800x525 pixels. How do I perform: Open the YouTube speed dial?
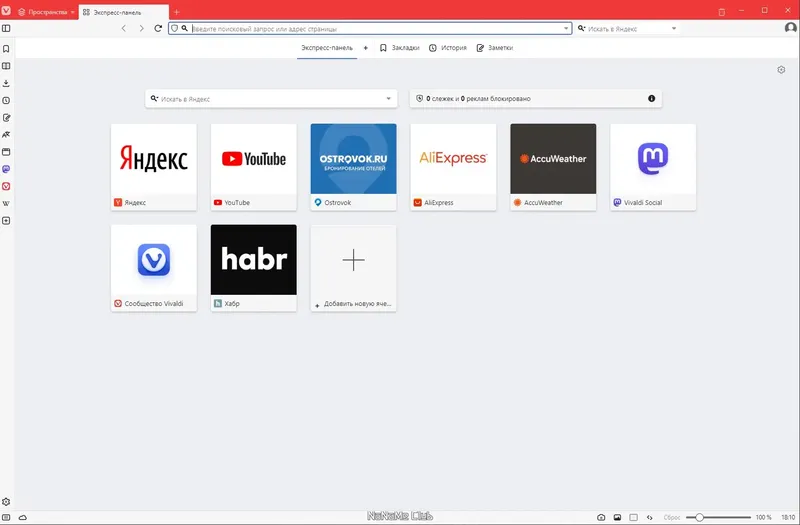click(x=254, y=167)
